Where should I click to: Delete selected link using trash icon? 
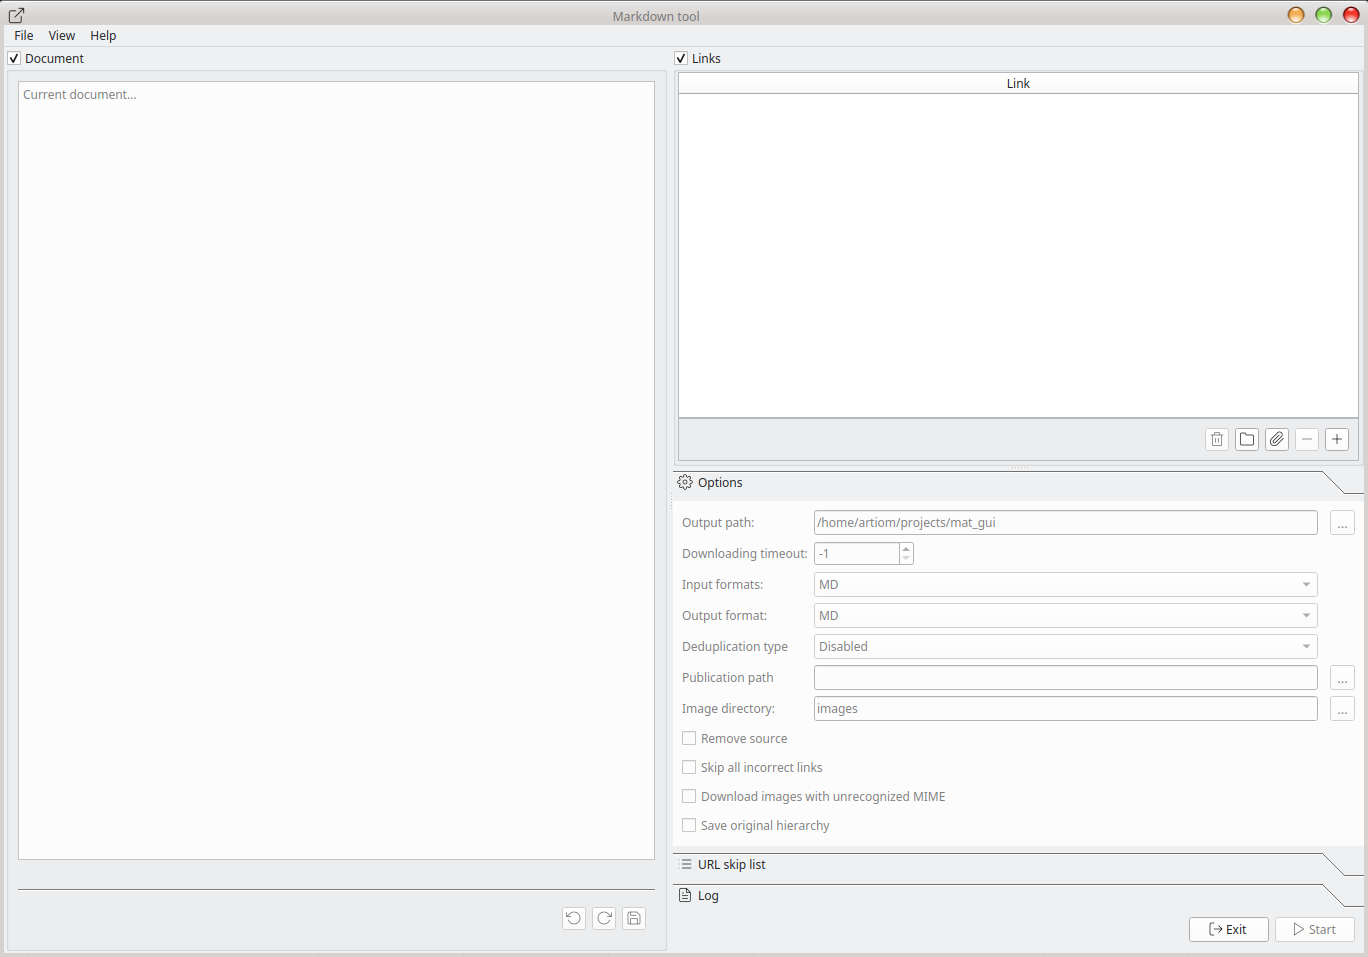tap(1216, 439)
